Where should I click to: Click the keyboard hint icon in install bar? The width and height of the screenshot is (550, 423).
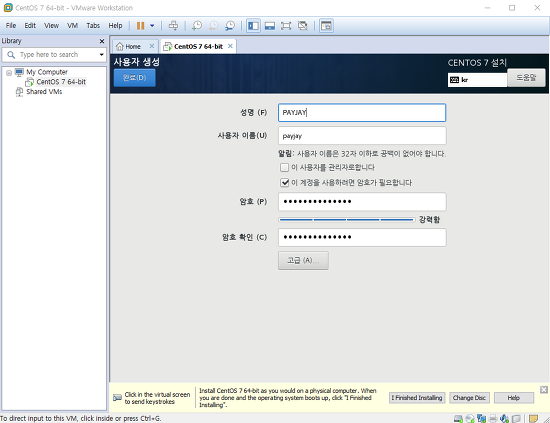[117, 398]
